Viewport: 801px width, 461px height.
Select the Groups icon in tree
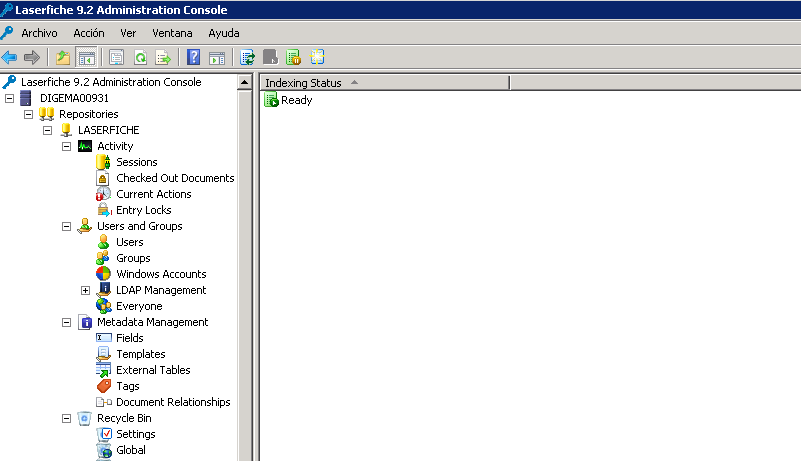click(103, 258)
